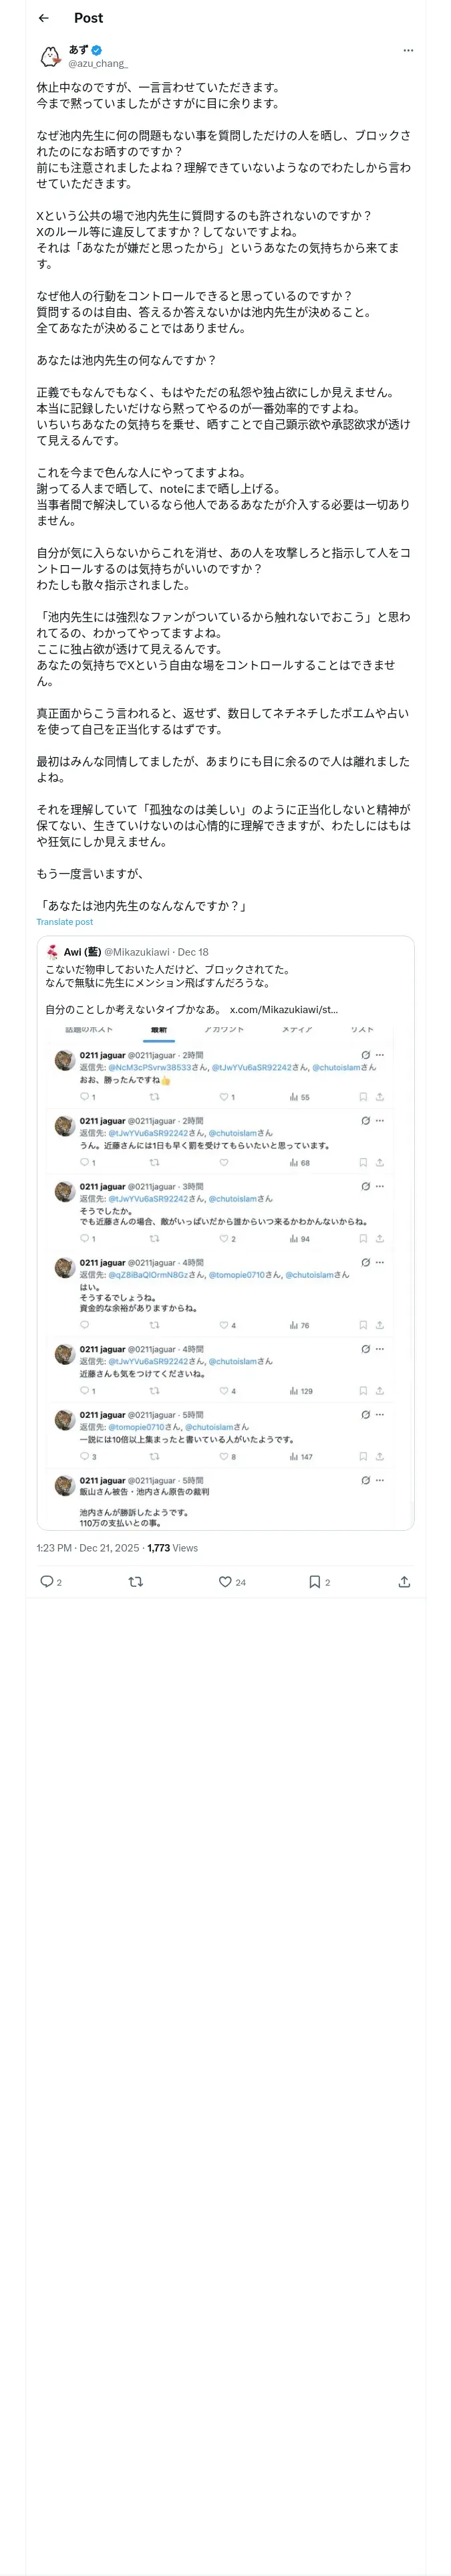Open the x.com/Mikazukiawi link in quote

click(284, 1009)
